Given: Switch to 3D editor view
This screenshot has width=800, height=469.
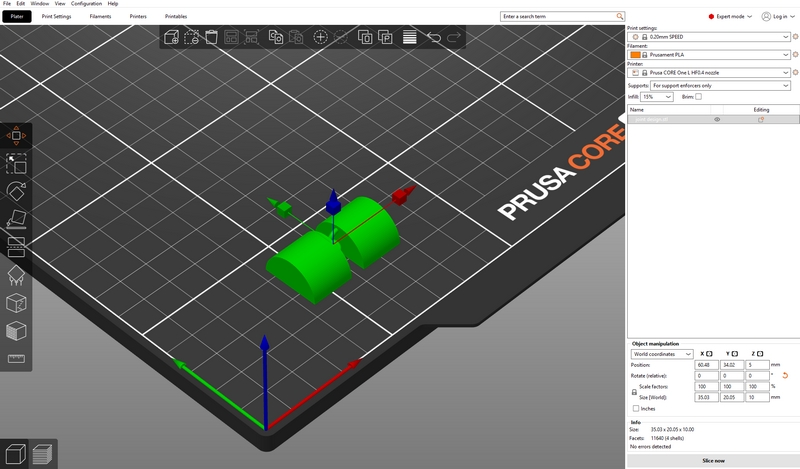Looking at the screenshot, I should point(15,454).
